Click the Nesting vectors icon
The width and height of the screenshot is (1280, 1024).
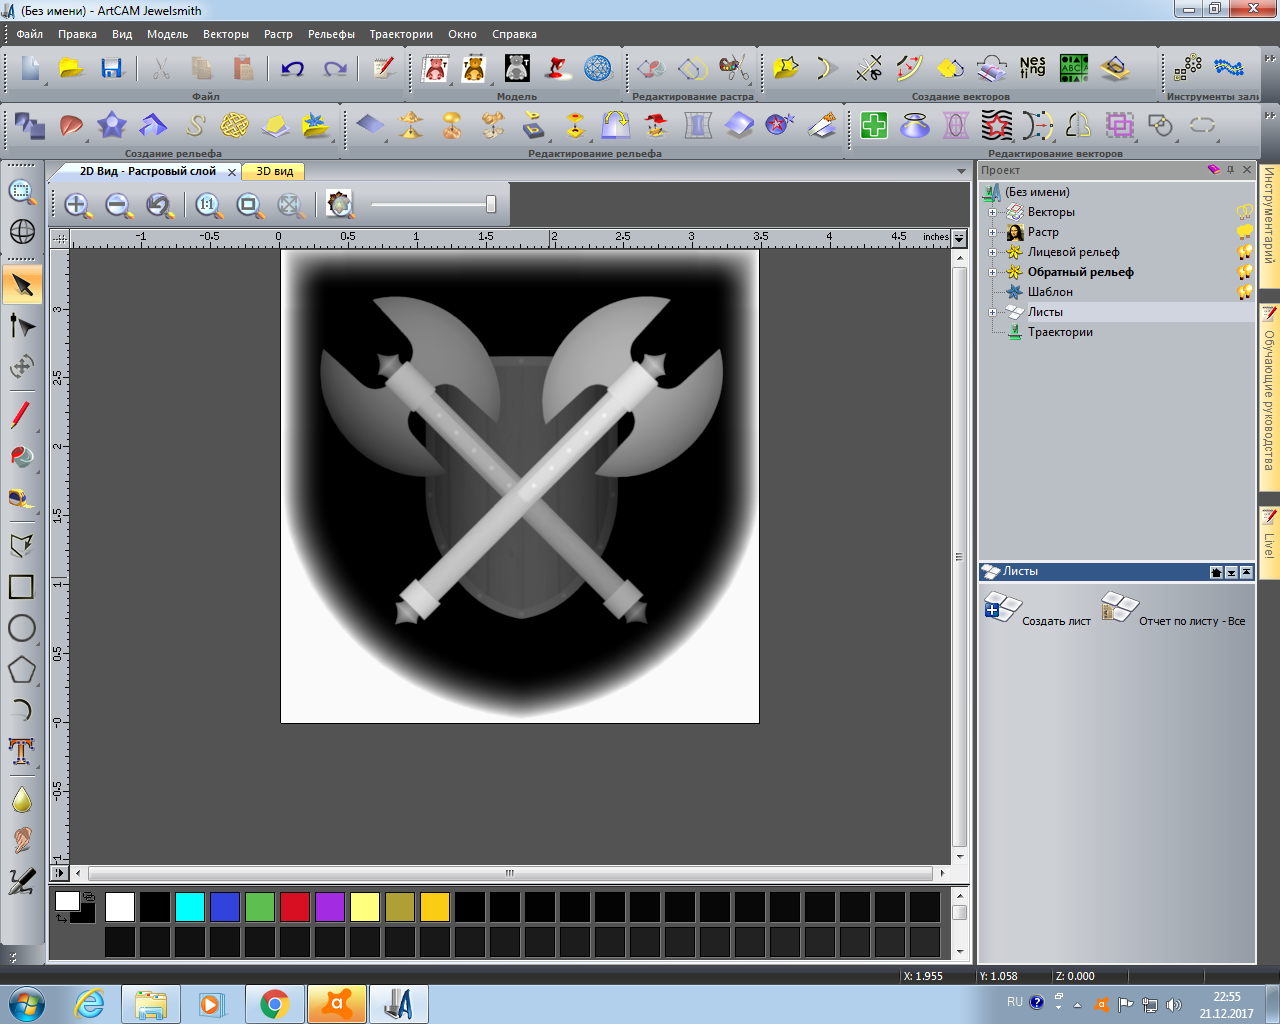pyautogui.click(x=1033, y=68)
